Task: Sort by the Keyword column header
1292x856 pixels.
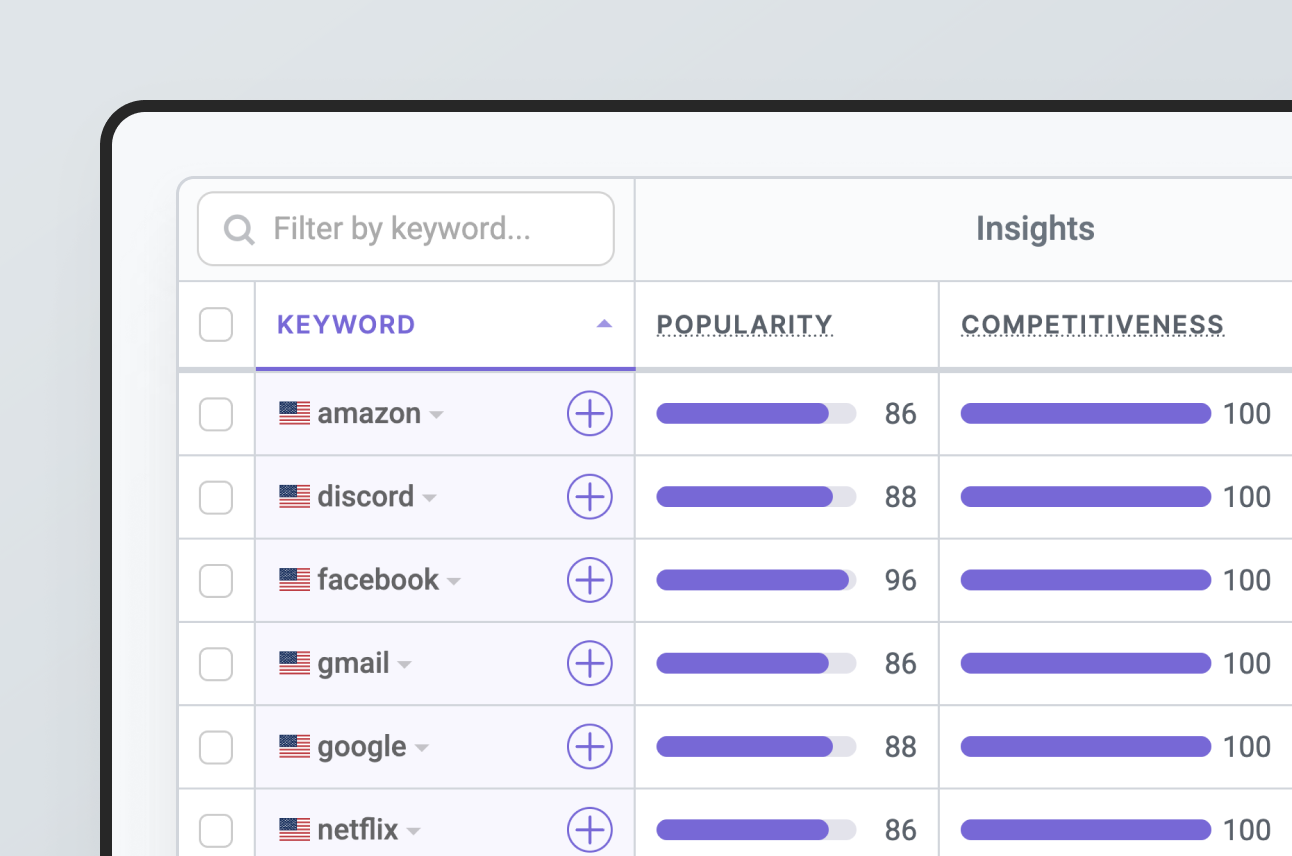Action: 346,325
